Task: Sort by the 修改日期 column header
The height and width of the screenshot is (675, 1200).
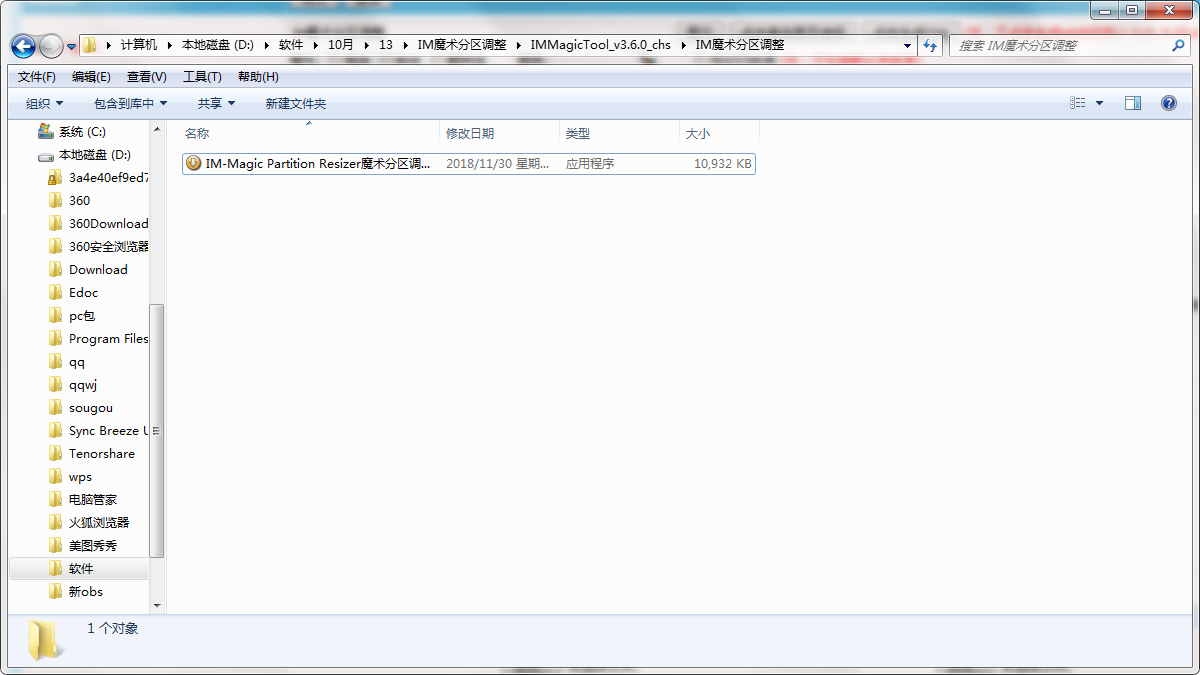Action: pyautogui.click(x=499, y=133)
